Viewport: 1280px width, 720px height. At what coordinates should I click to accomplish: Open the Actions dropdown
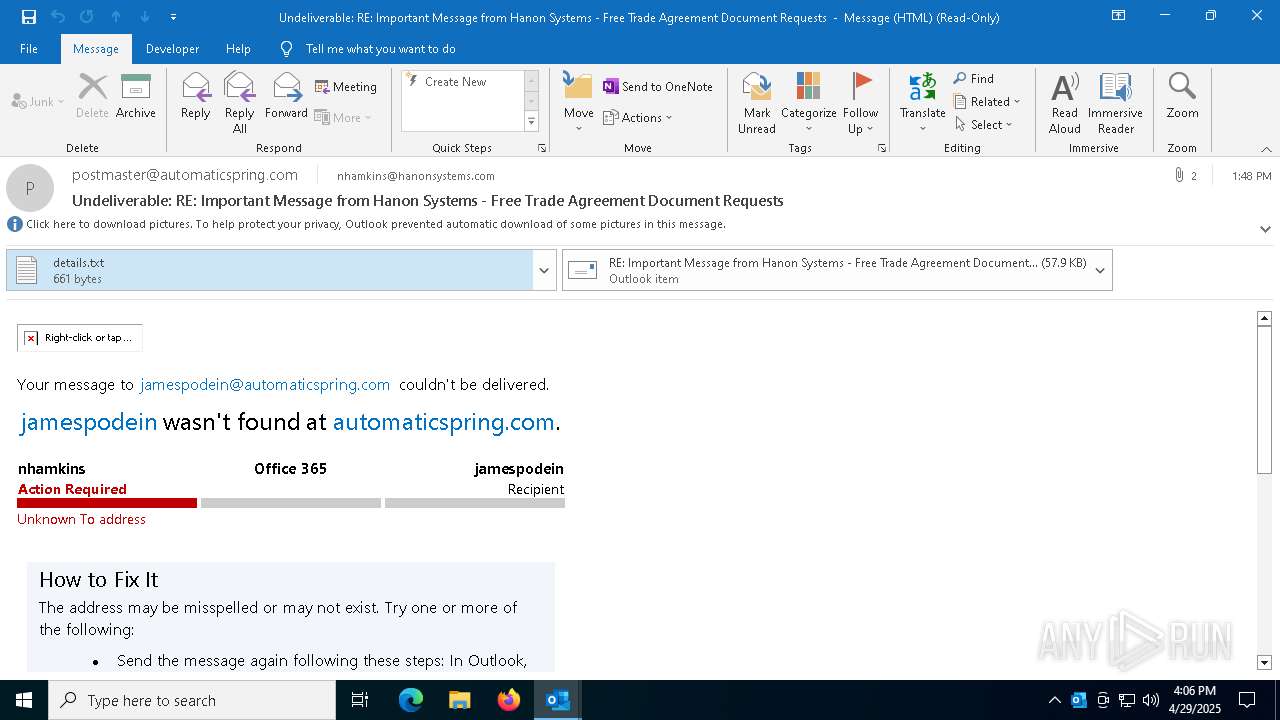point(638,117)
